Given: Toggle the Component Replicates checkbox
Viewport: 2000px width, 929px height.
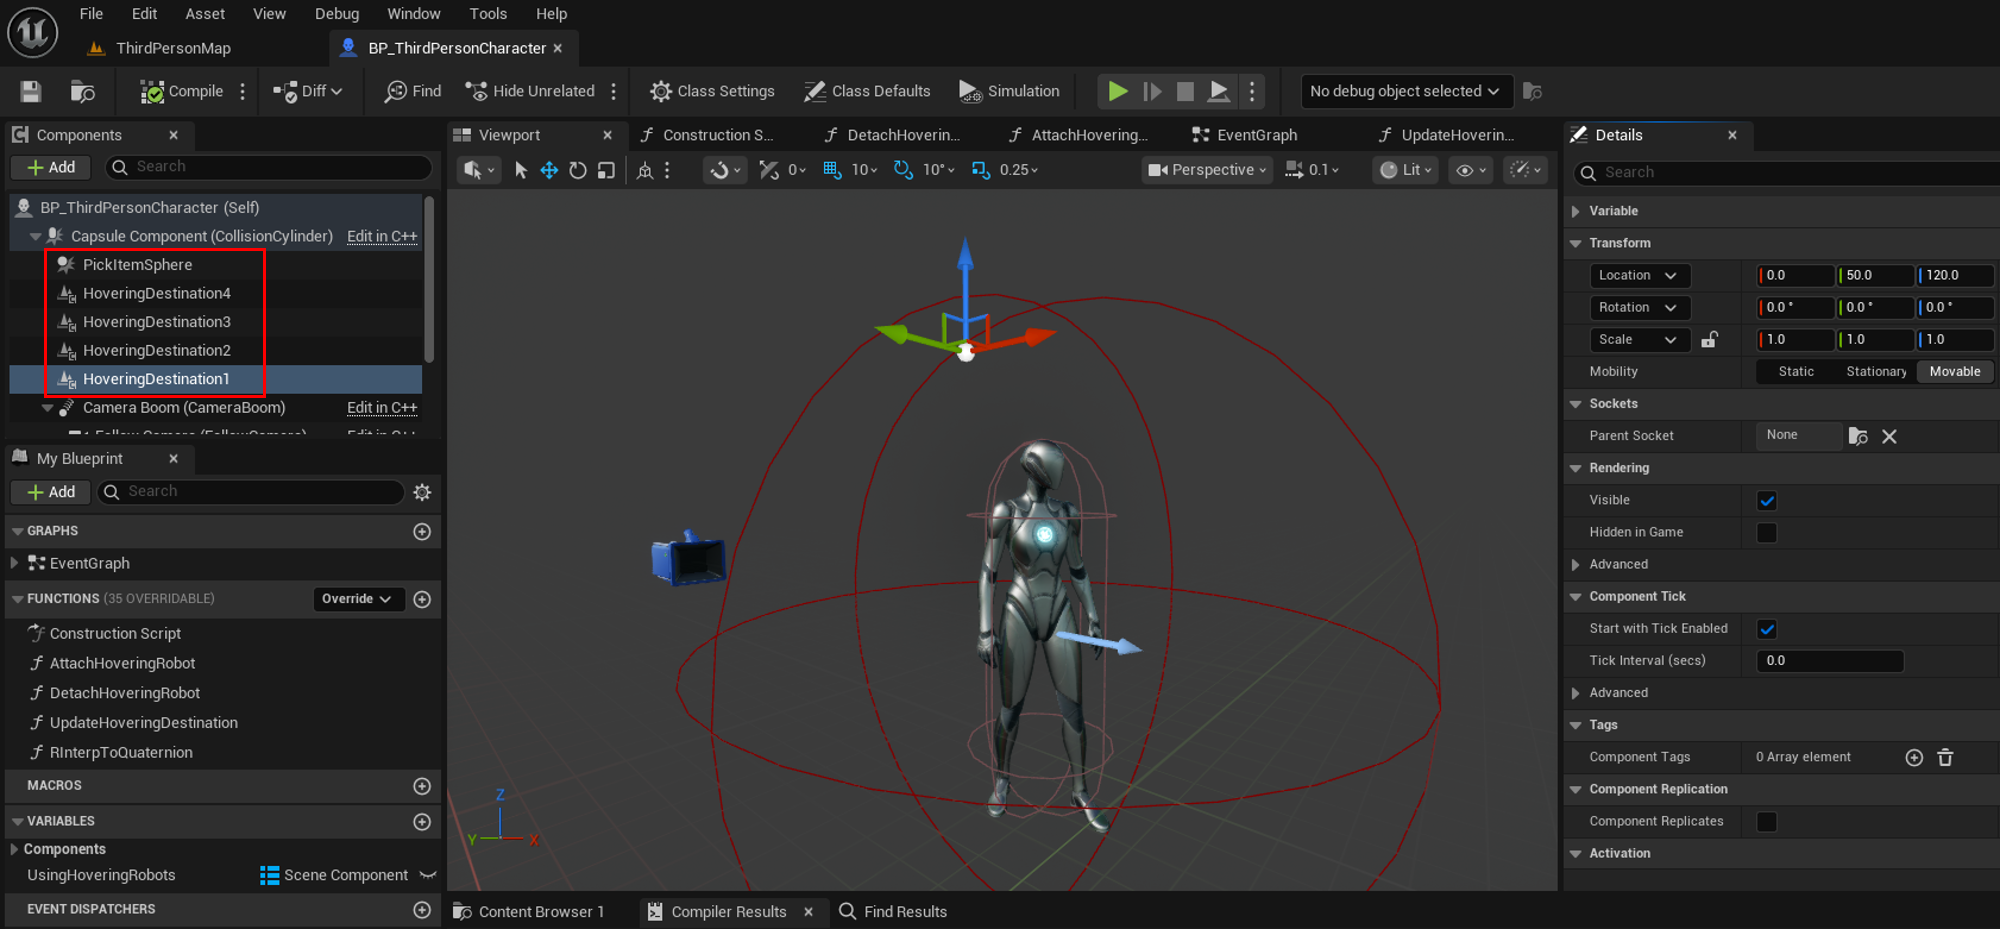Looking at the screenshot, I should click(1766, 821).
